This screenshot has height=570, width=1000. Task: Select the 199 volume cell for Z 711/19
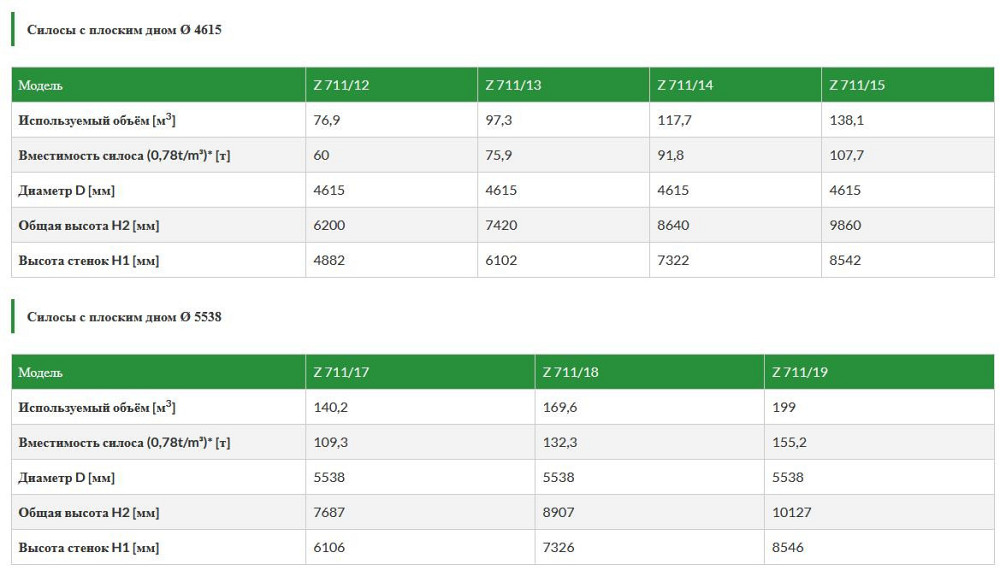(784, 407)
